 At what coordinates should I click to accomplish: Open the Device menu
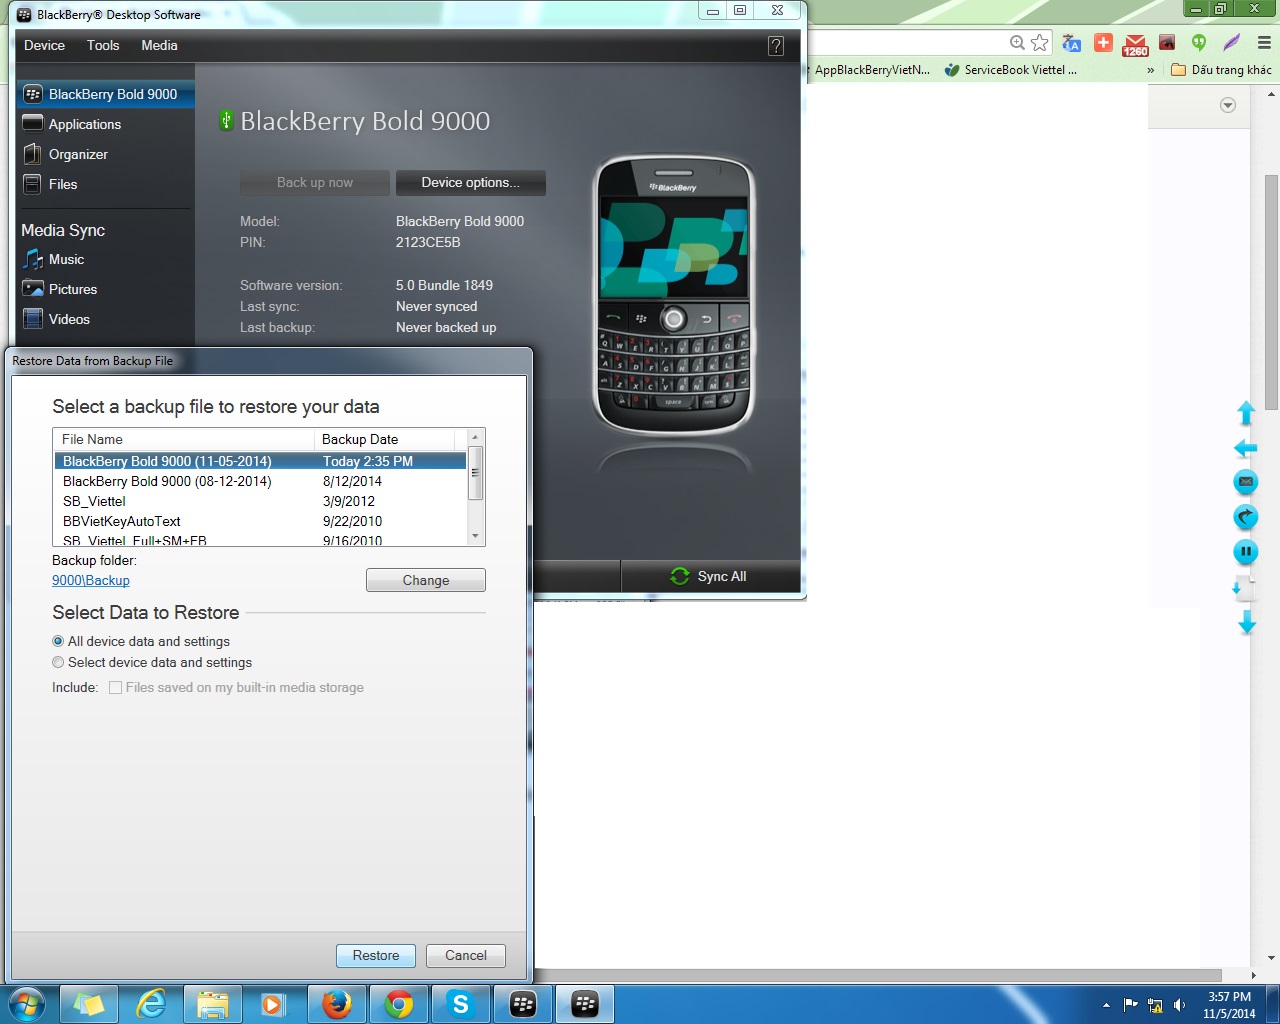tap(44, 46)
